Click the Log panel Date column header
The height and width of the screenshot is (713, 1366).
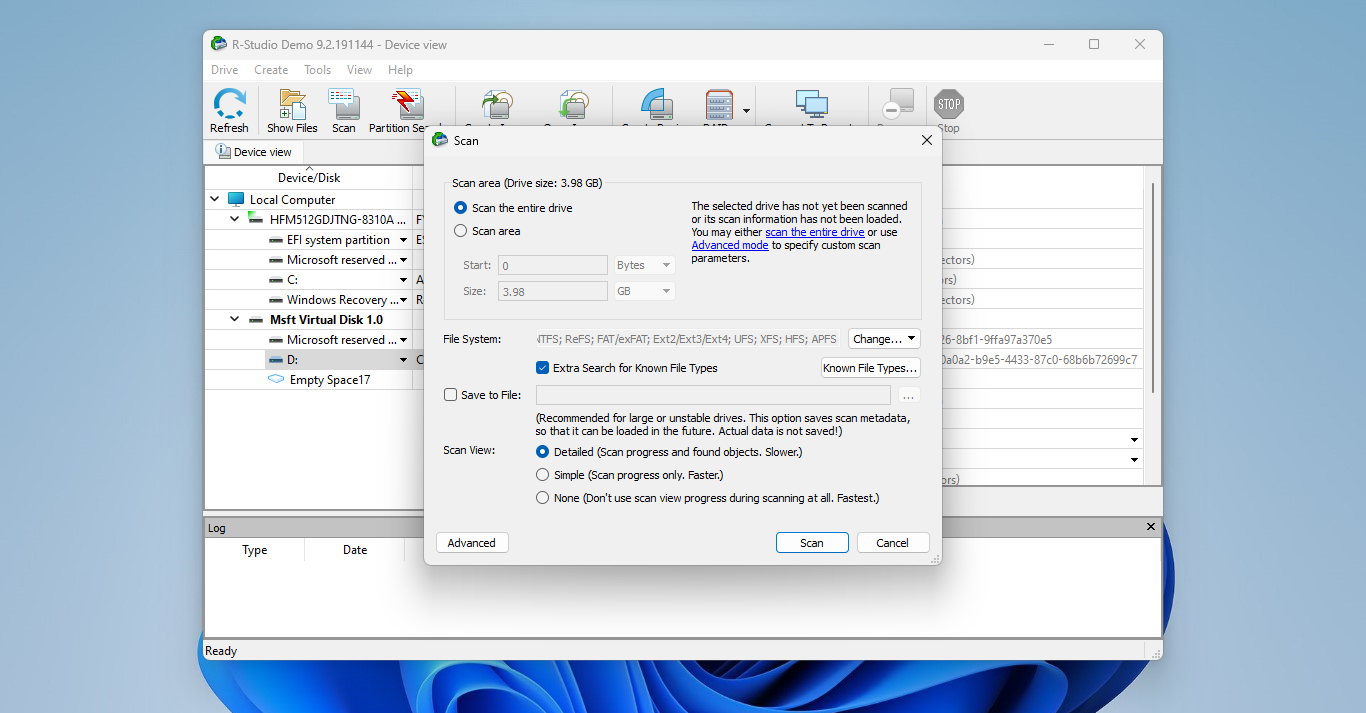pos(355,550)
